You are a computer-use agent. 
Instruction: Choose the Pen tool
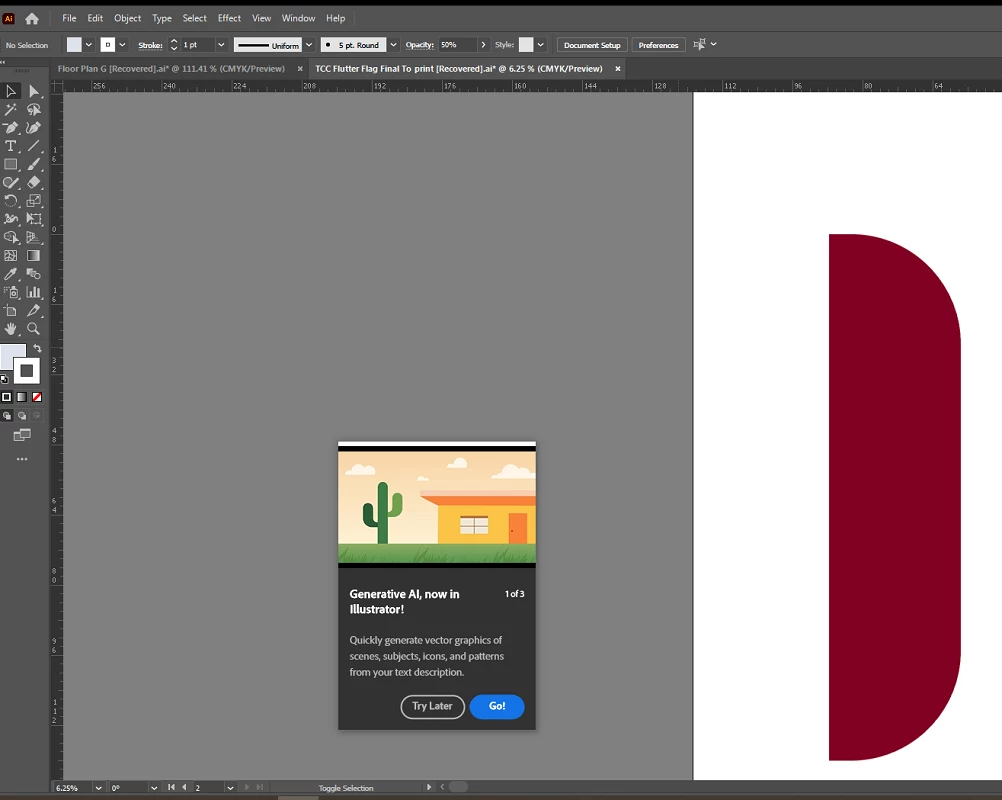click(11, 128)
